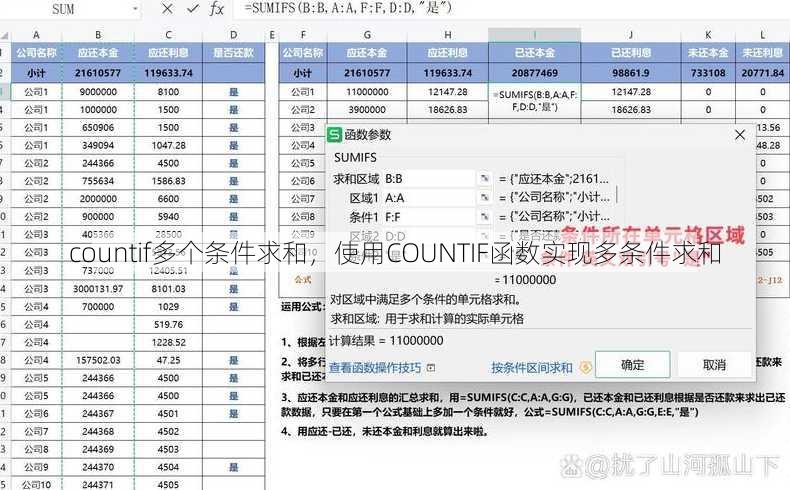
Task: Select cell with value 157502.03
Action: click(x=98, y=360)
